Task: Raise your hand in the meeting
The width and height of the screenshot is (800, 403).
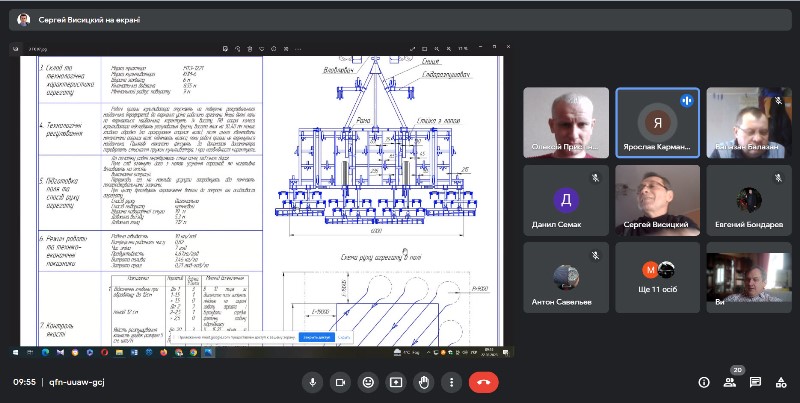Action: (x=424, y=382)
